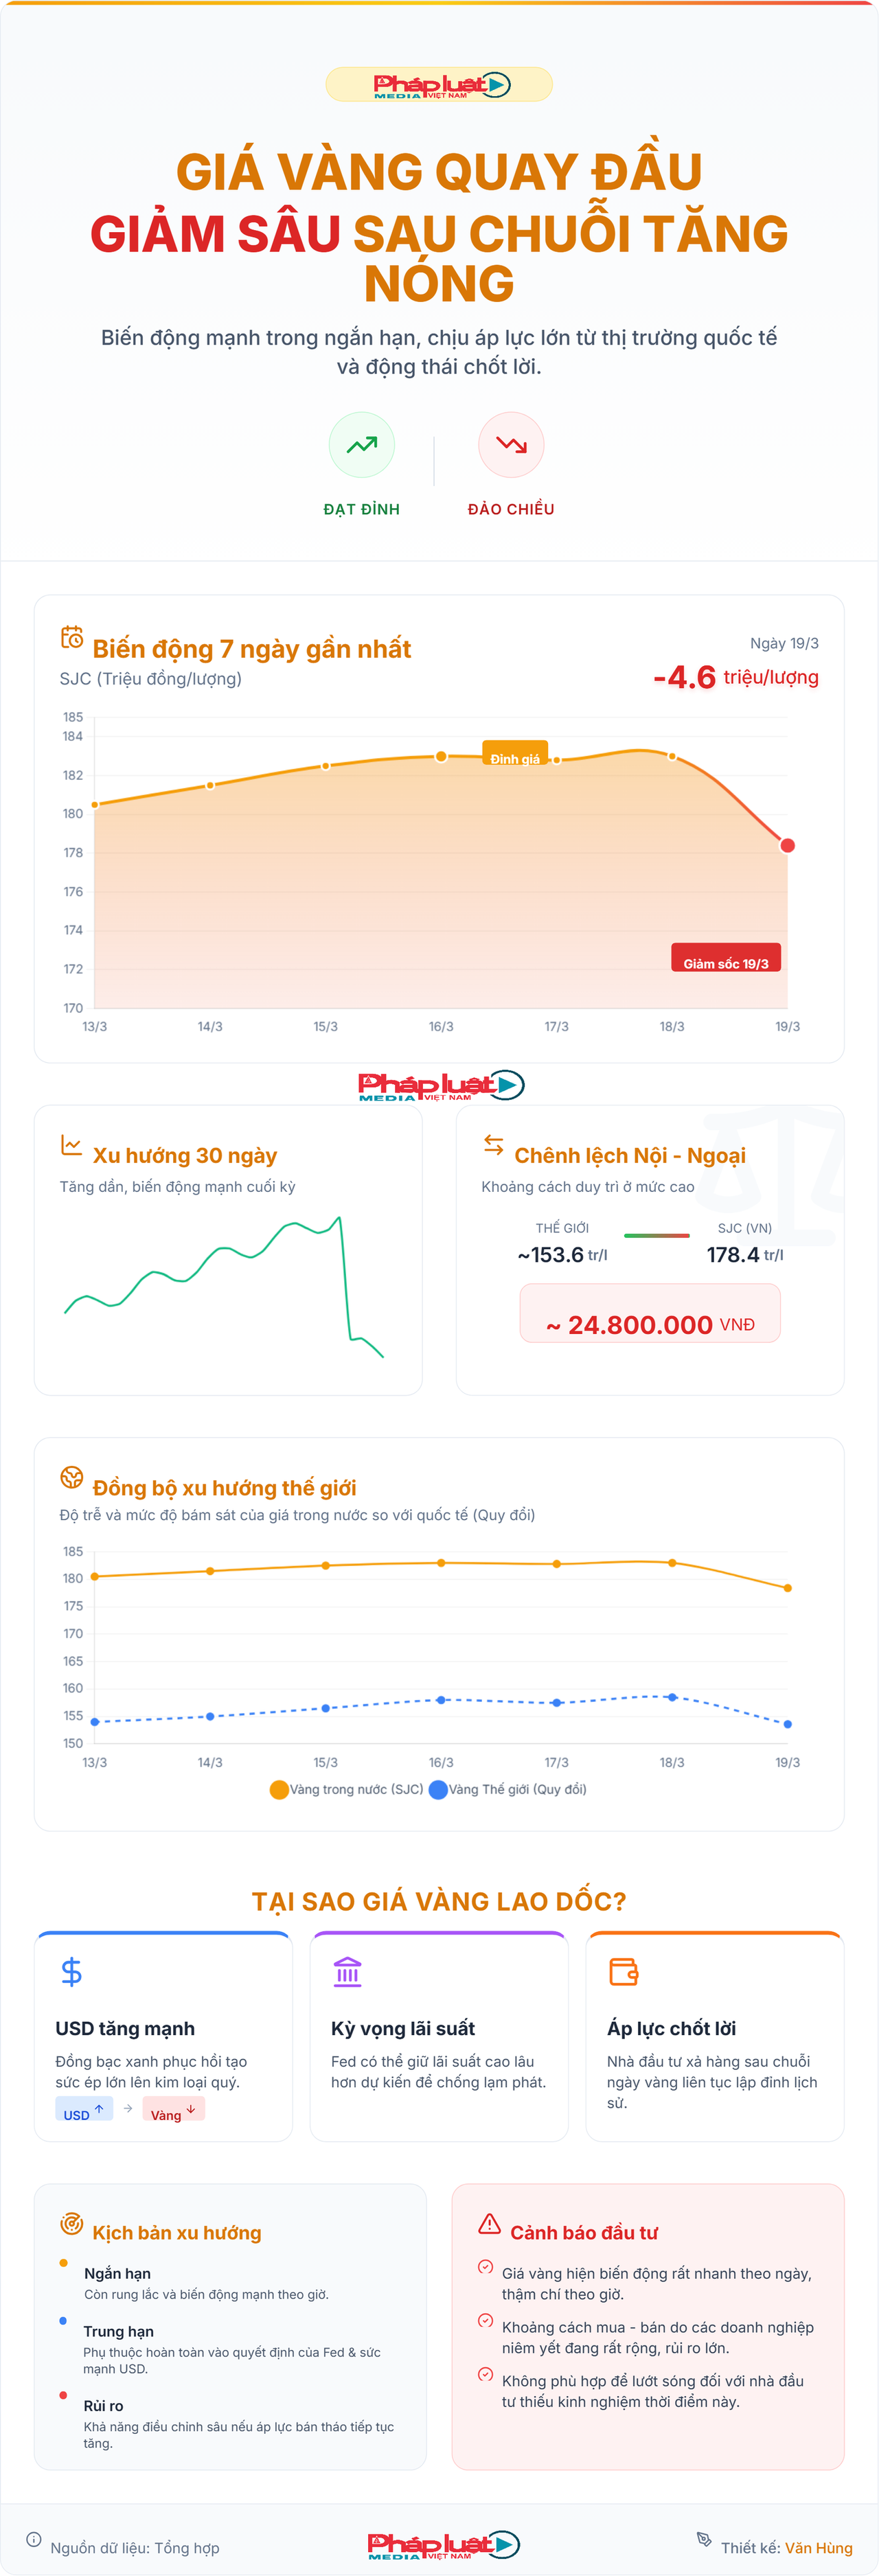Toggle the Vàng Thế giới (Quy đổi) legend entry
This screenshot has width=879, height=2576.
click(508, 1789)
